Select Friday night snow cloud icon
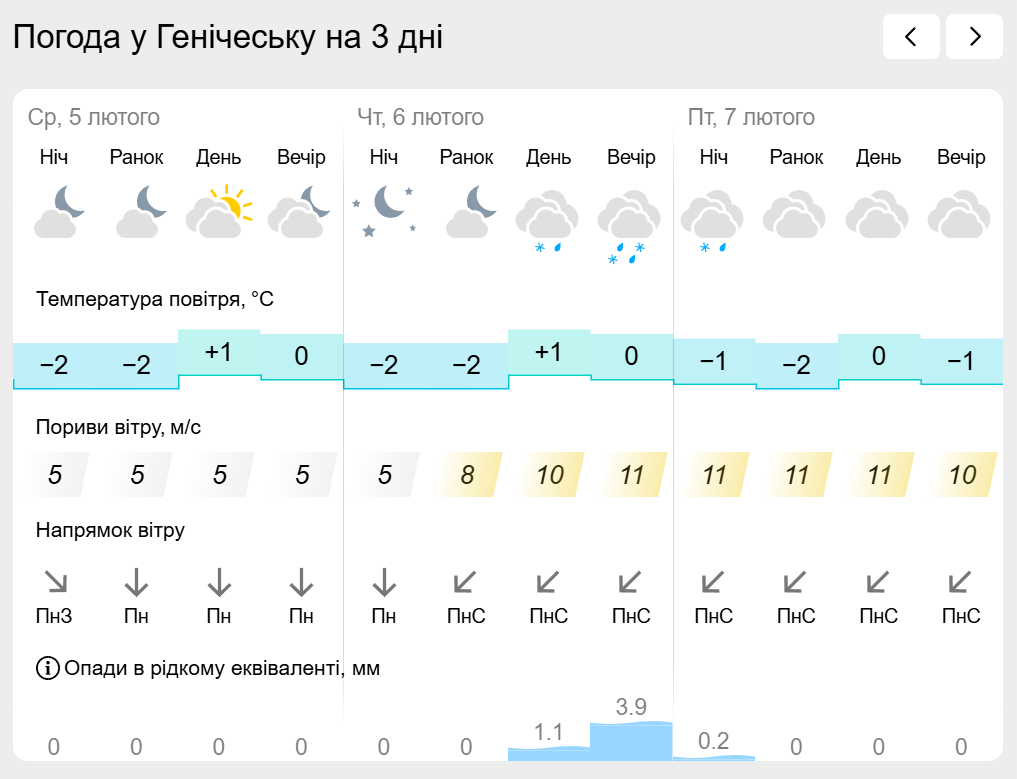Screen dimensions: 1017x779 pyautogui.click(x=713, y=221)
